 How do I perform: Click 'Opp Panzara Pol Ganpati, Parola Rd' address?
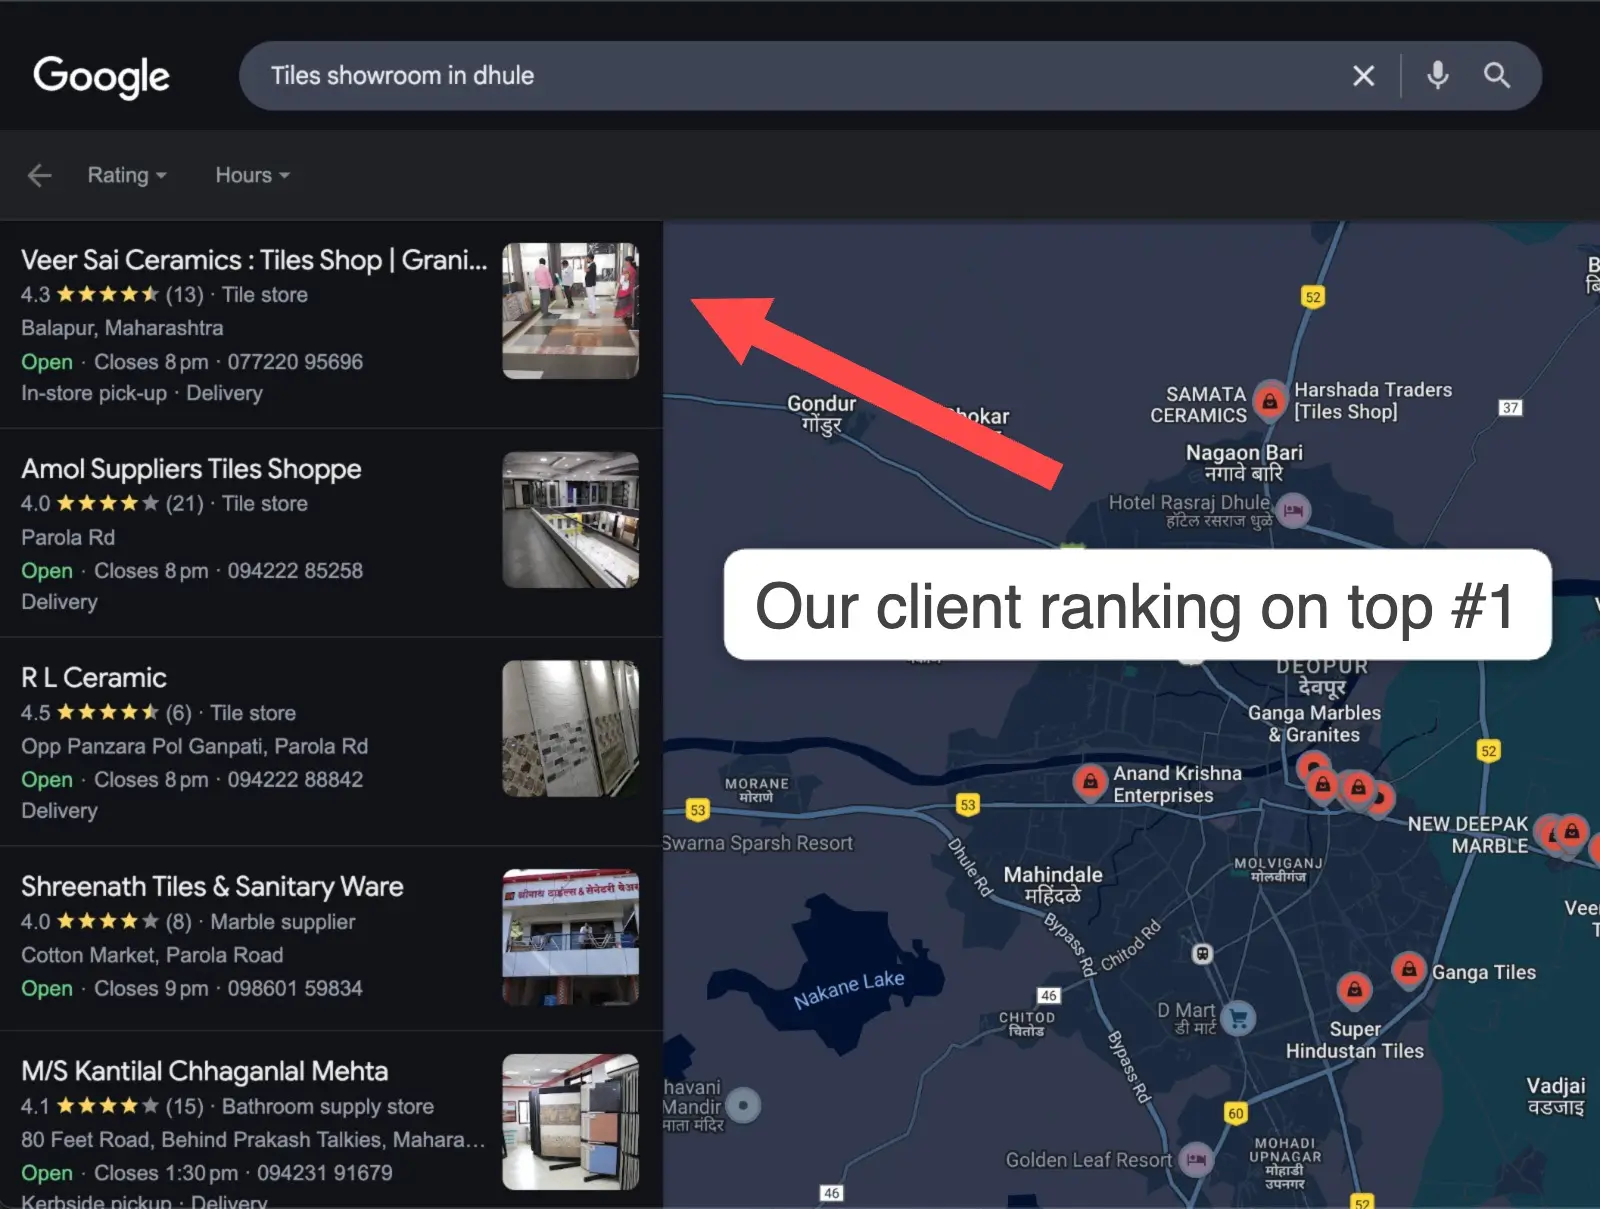click(x=195, y=746)
